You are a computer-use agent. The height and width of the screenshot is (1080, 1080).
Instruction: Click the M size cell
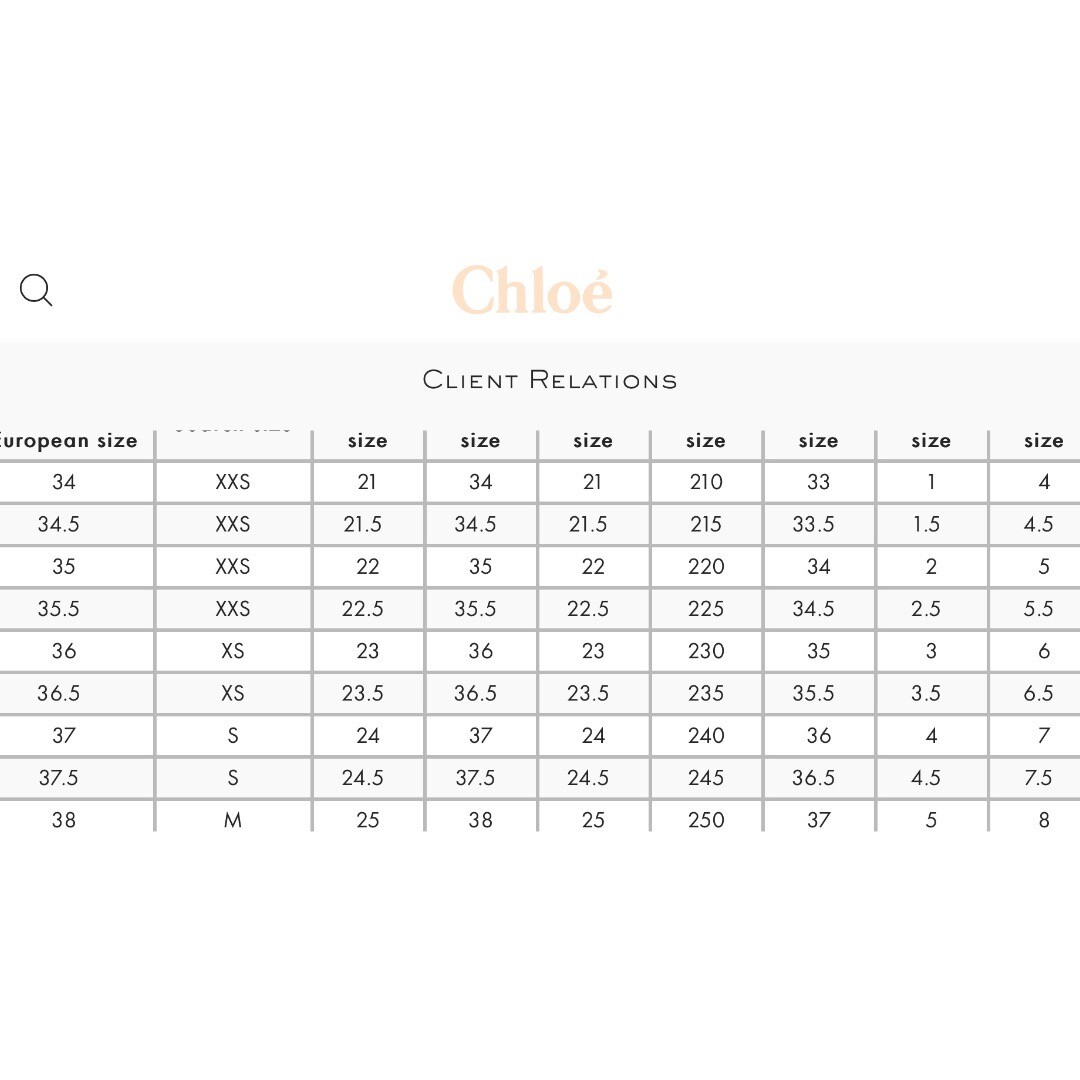[233, 820]
